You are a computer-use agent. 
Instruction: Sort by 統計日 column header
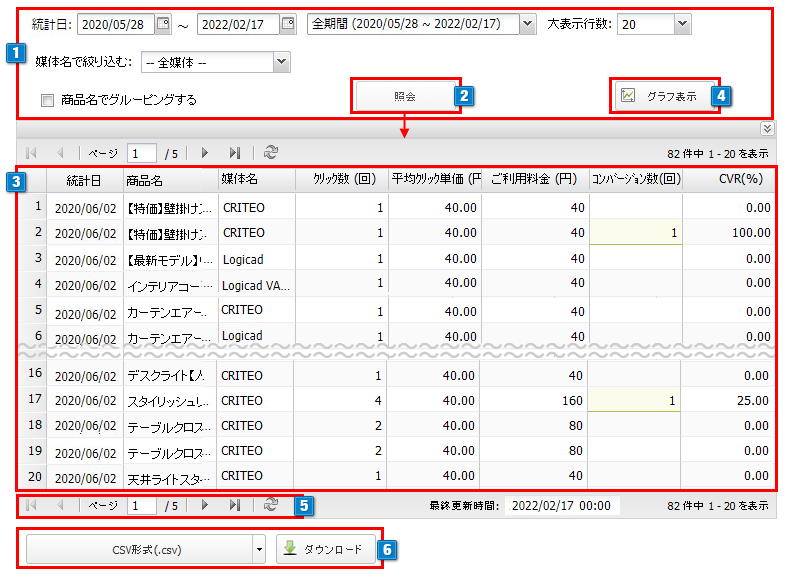tap(83, 180)
